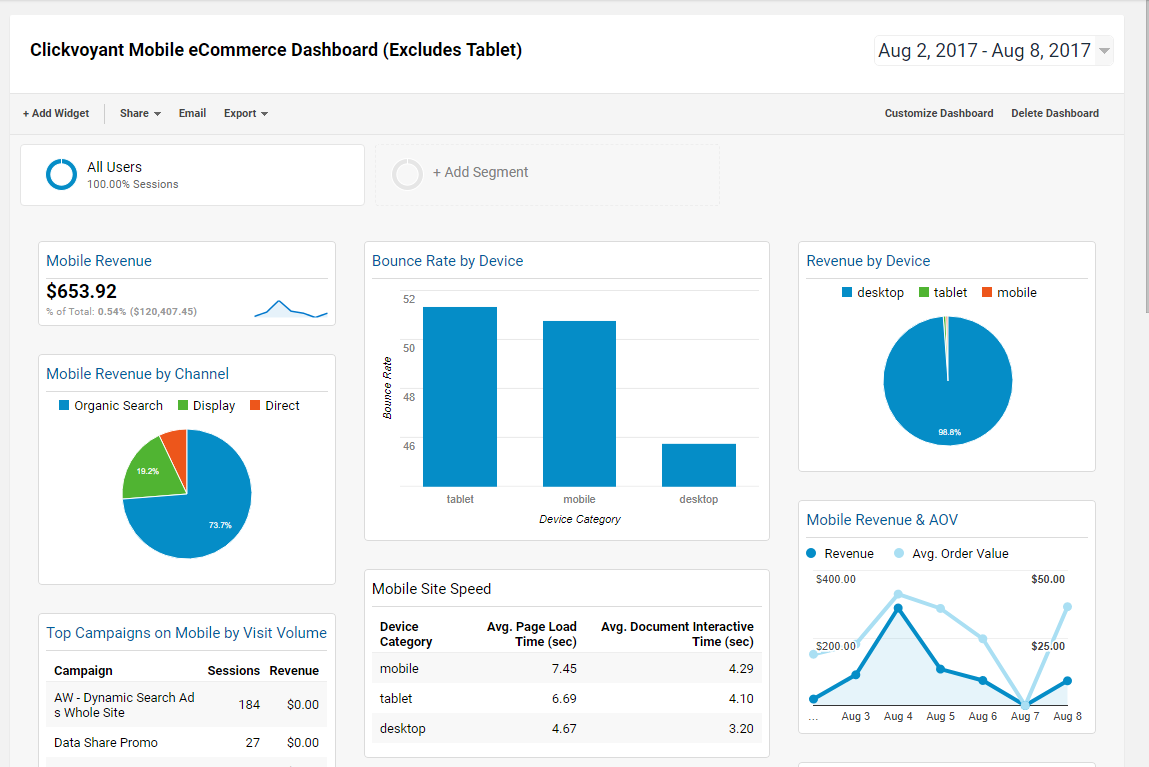Click the Organic Search blue legend swatch
Screen dimensions: 1149x767
(x=64, y=405)
